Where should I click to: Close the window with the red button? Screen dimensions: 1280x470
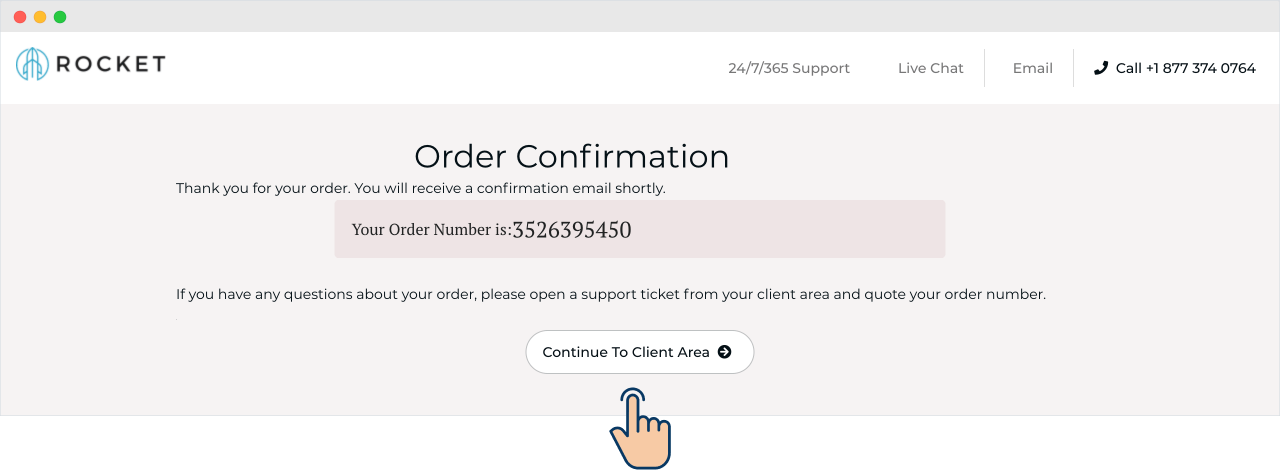(20, 17)
